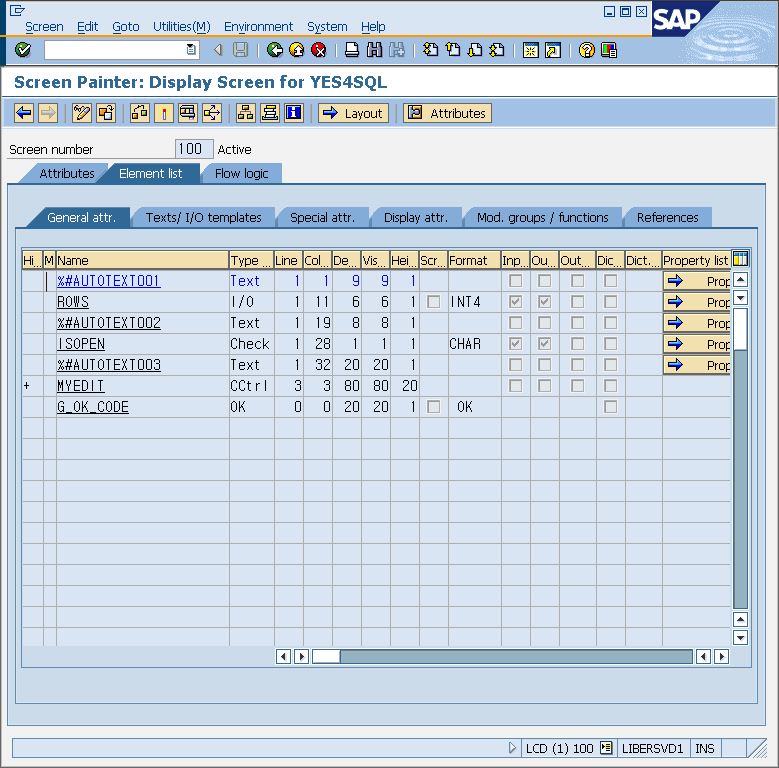Open the Utilities(M) menu
This screenshot has height=768, width=779.
pyautogui.click(x=182, y=26)
